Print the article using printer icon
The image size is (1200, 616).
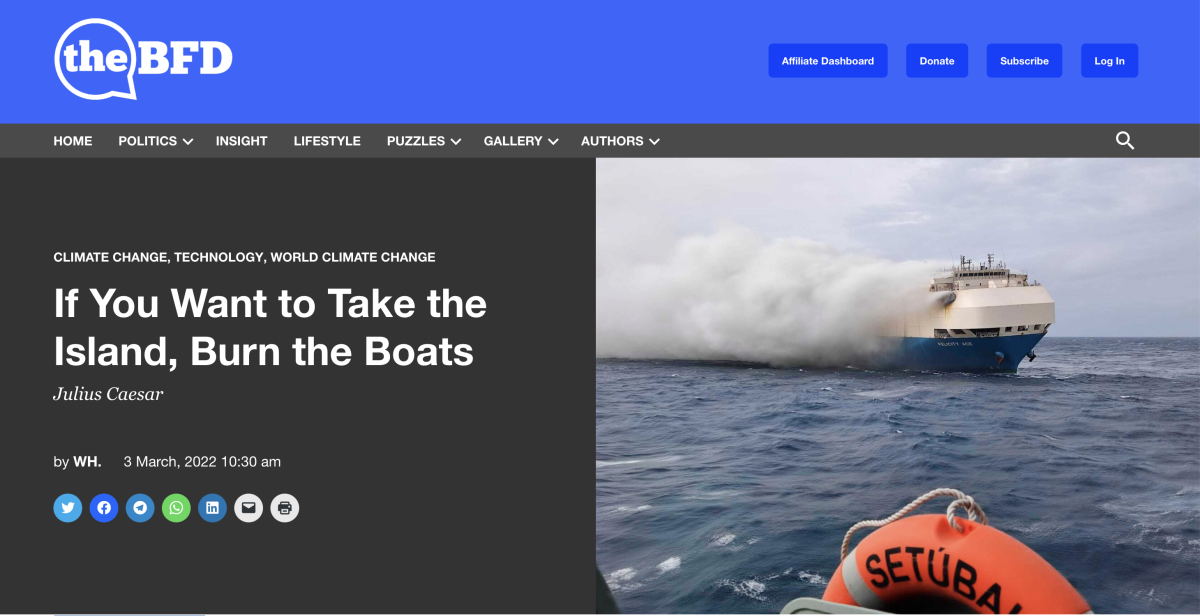[285, 508]
